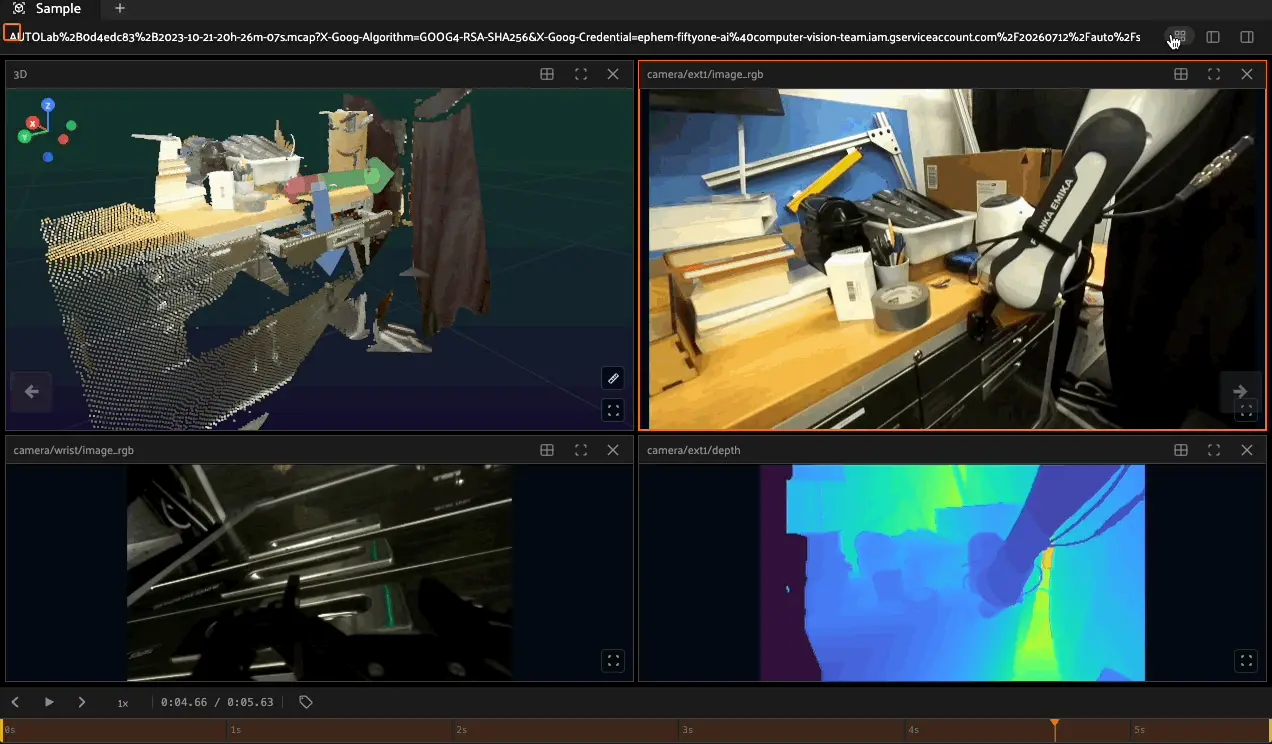
Task: Go to the next sample with right arrow
Action: pos(1240,392)
